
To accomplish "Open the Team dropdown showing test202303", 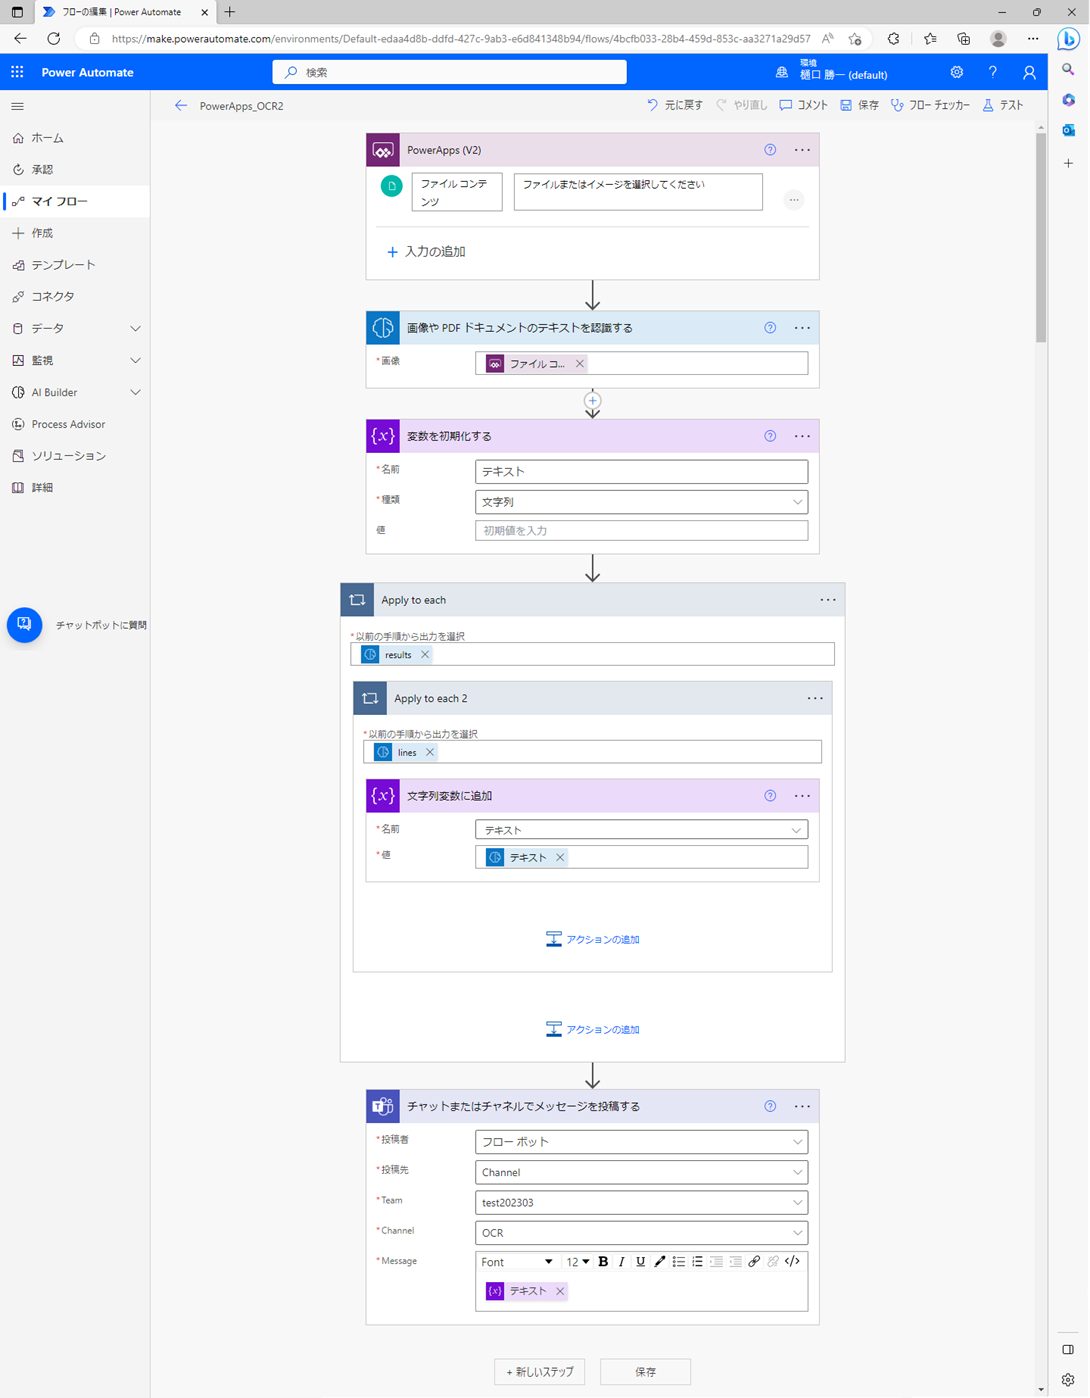I will tap(641, 1202).
